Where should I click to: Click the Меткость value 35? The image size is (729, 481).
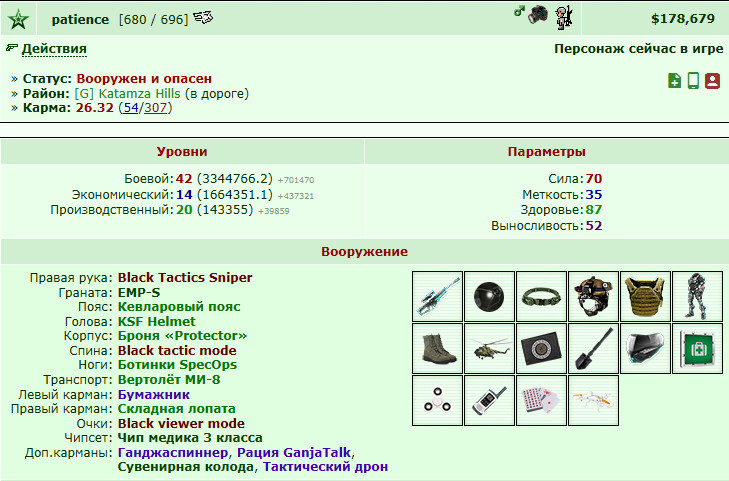point(594,194)
